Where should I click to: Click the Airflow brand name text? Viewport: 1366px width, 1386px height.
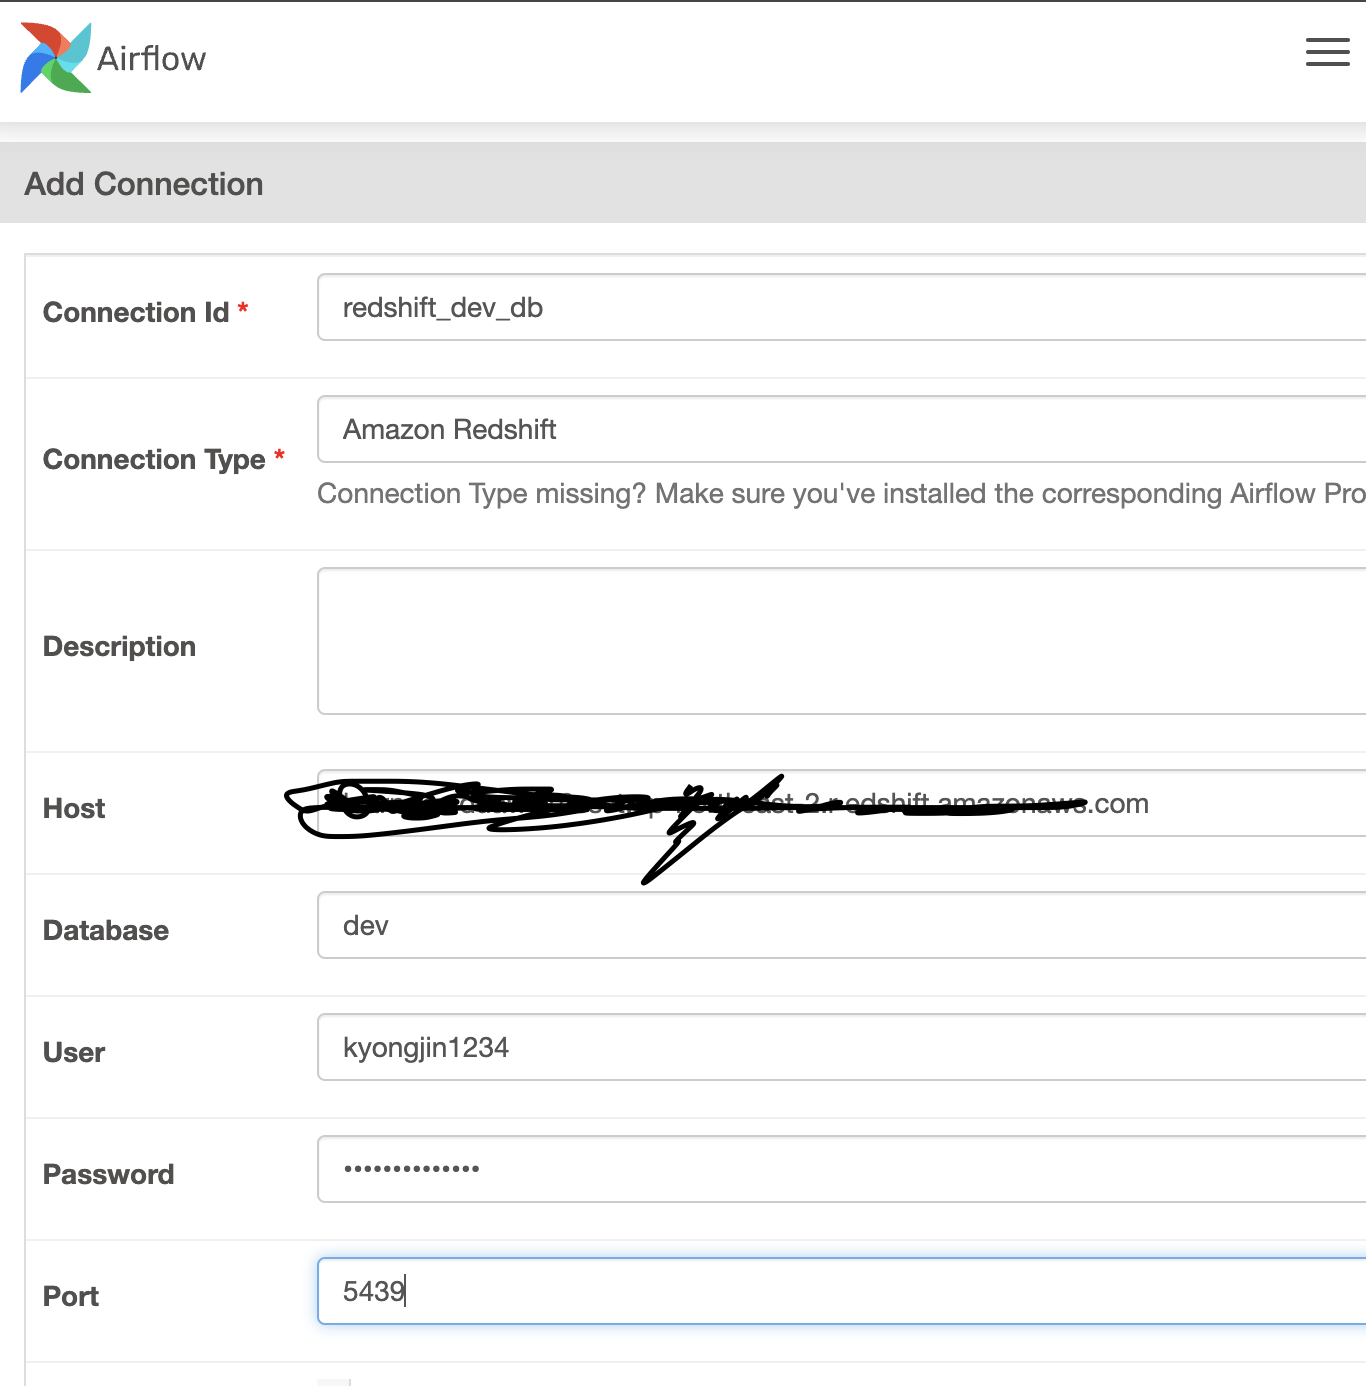151,59
